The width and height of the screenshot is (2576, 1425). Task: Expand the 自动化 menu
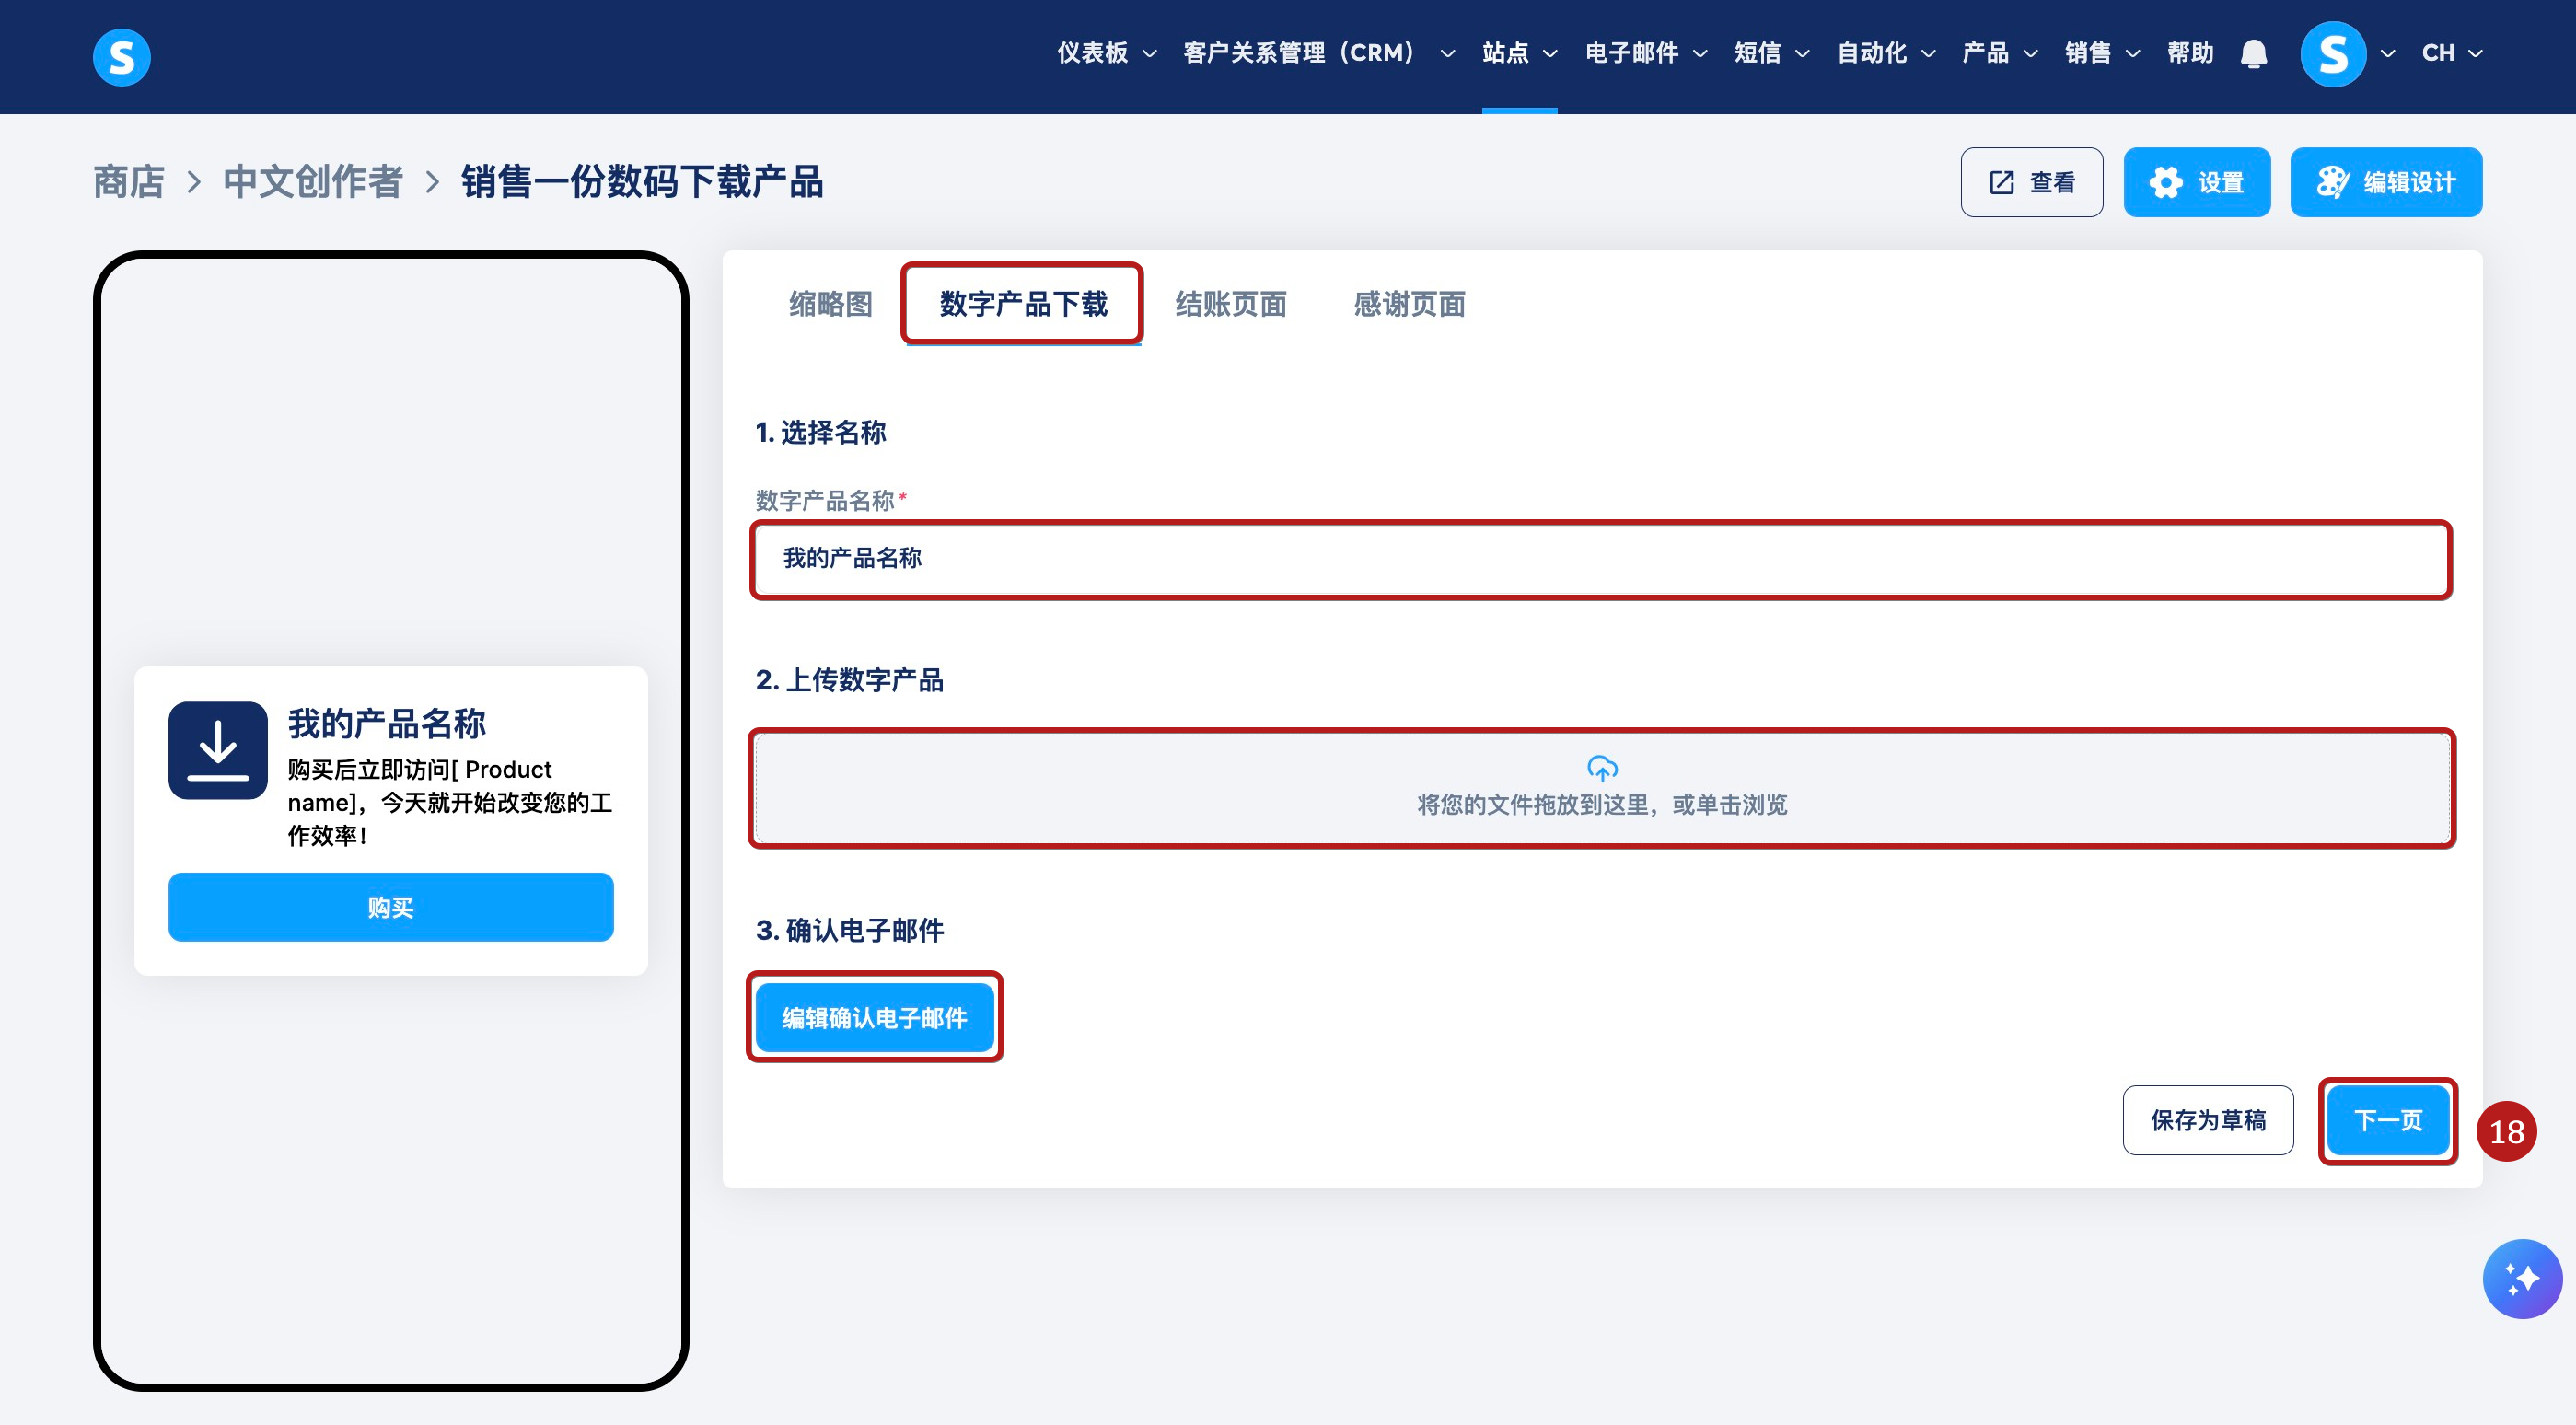pos(1885,53)
